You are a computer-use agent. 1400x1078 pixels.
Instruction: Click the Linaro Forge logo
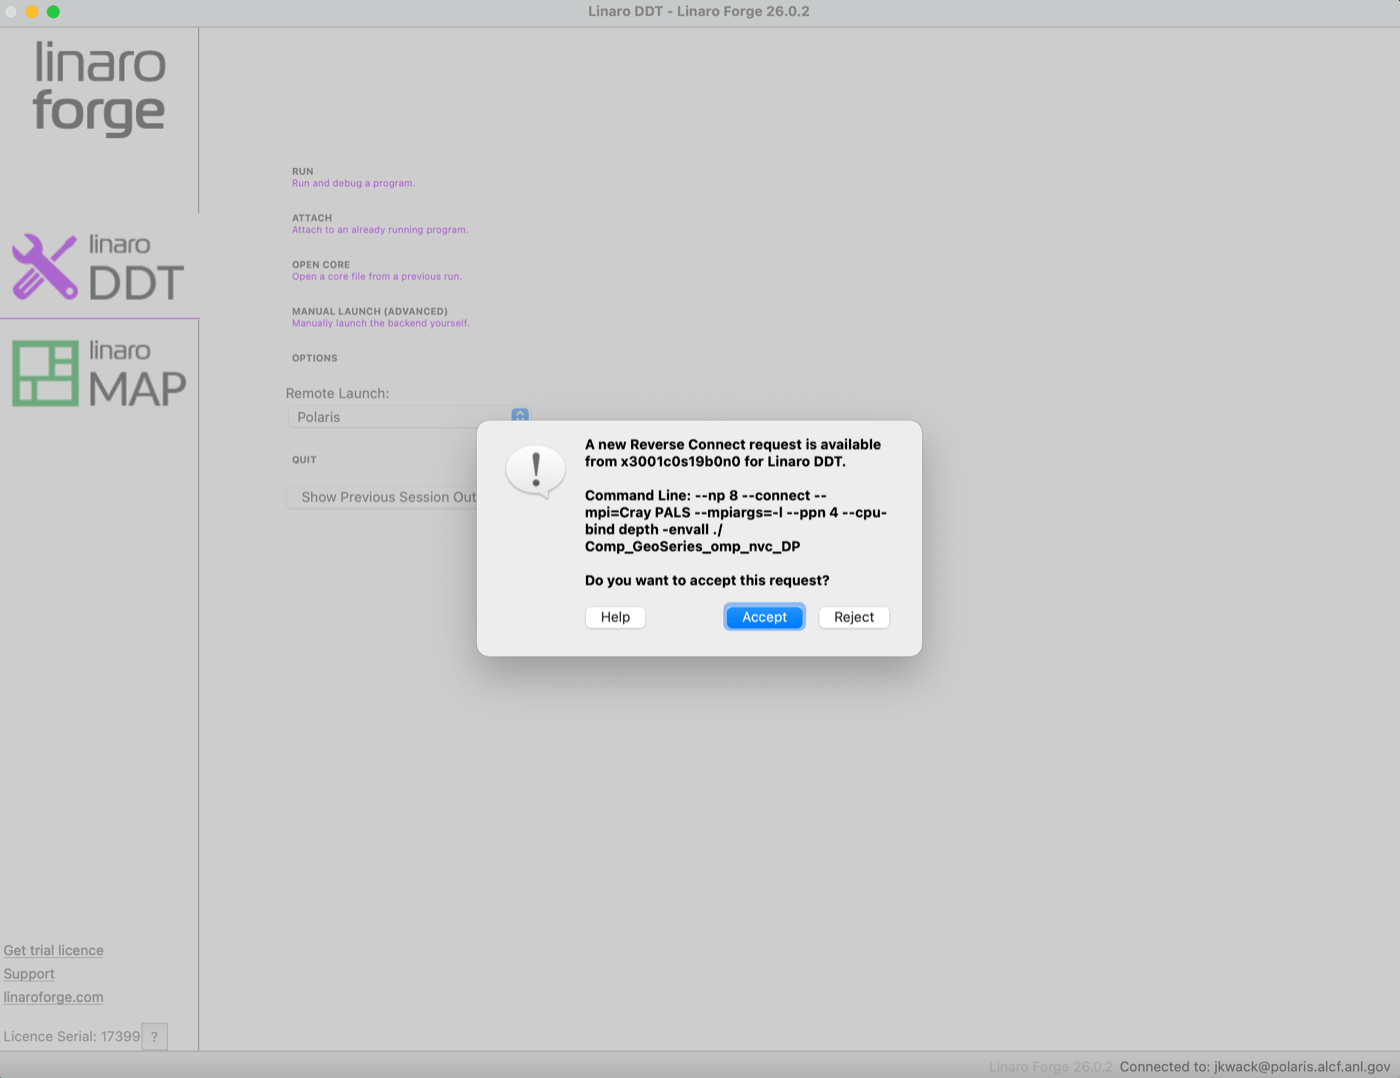click(x=99, y=88)
